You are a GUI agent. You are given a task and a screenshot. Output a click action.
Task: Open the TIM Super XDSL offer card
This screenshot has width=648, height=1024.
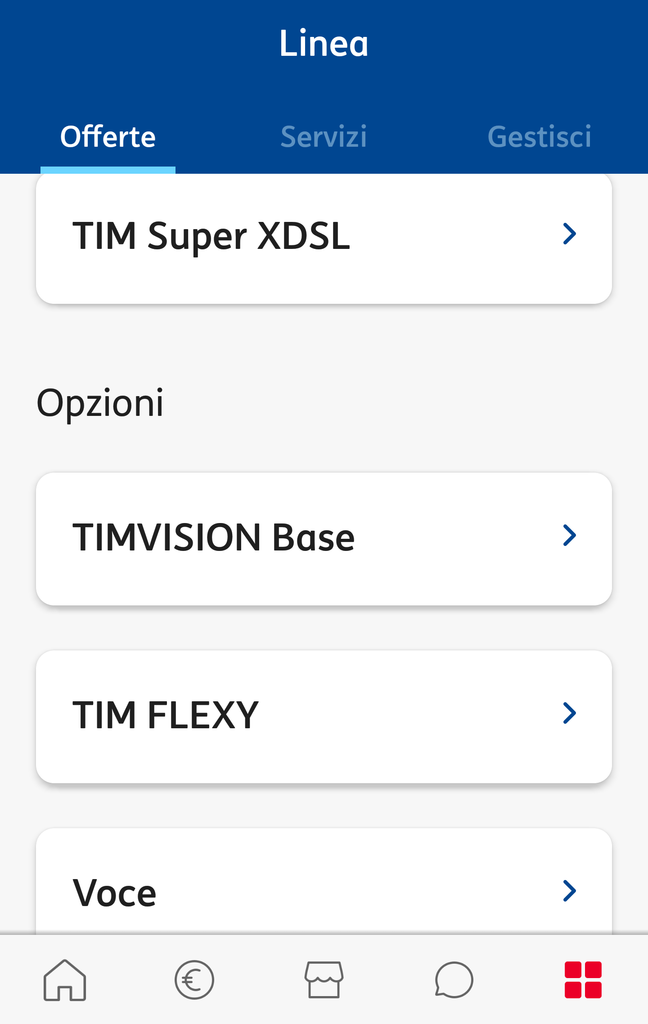pyautogui.click(x=324, y=236)
